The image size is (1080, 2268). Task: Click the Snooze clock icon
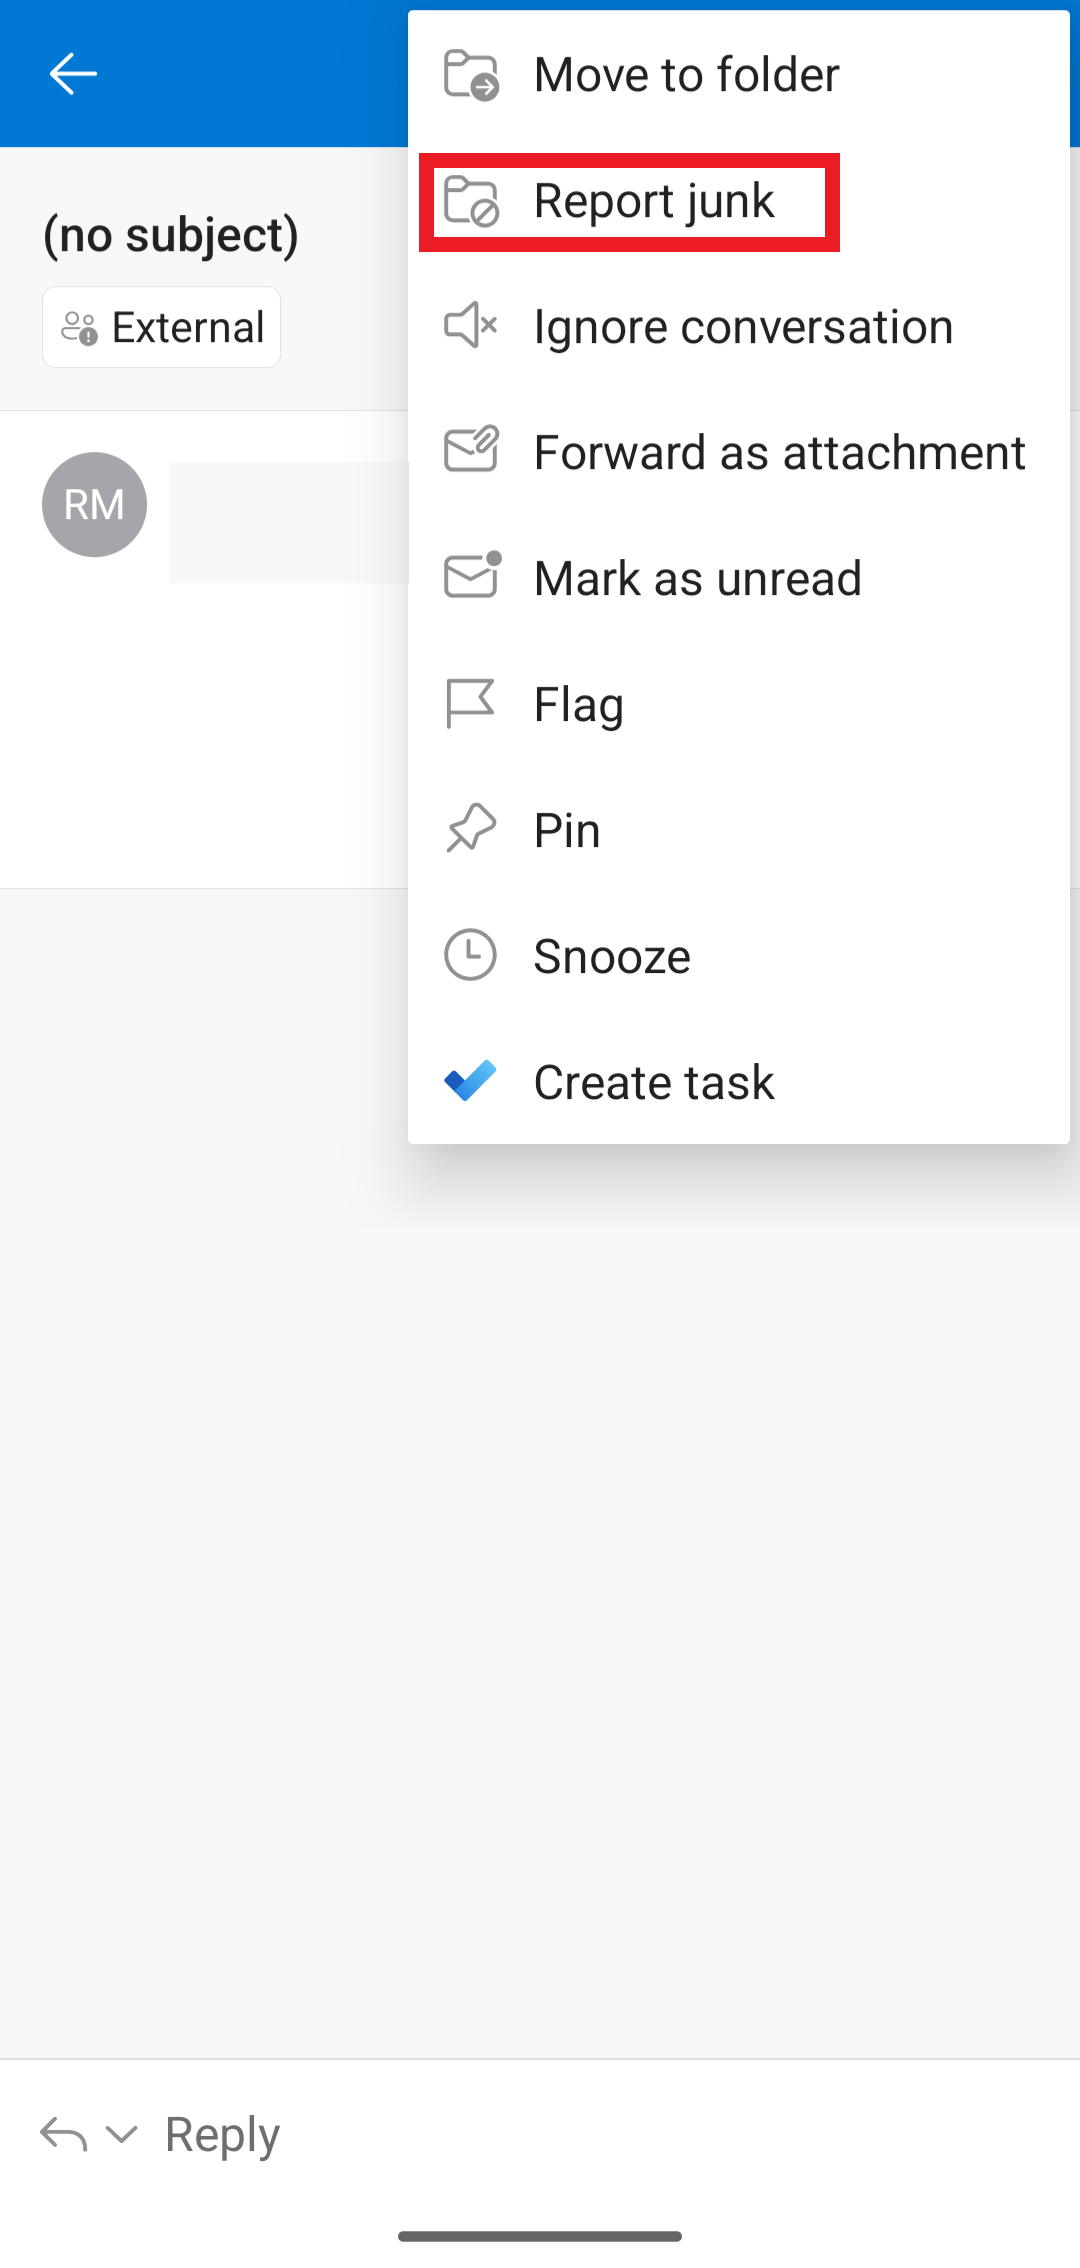[471, 955]
